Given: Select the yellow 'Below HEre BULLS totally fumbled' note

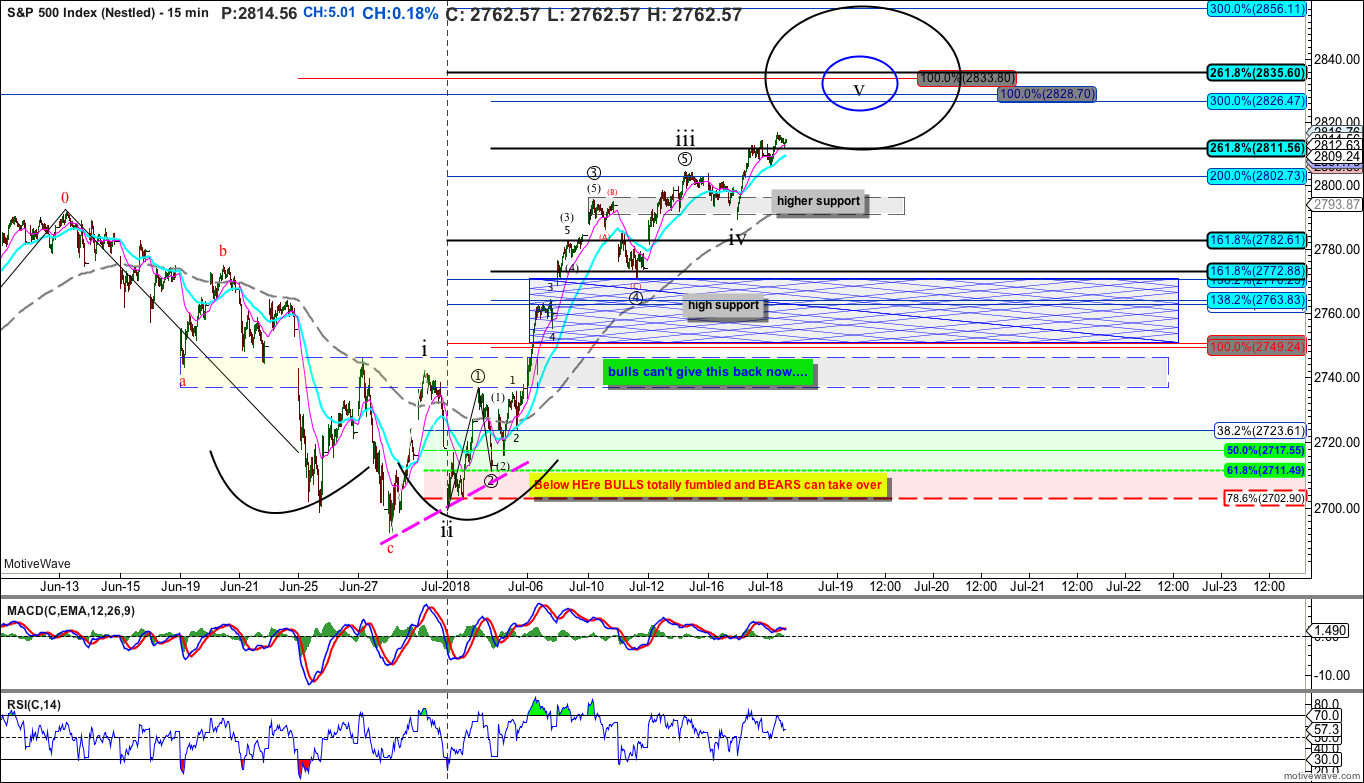Looking at the screenshot, I should 709,485.
